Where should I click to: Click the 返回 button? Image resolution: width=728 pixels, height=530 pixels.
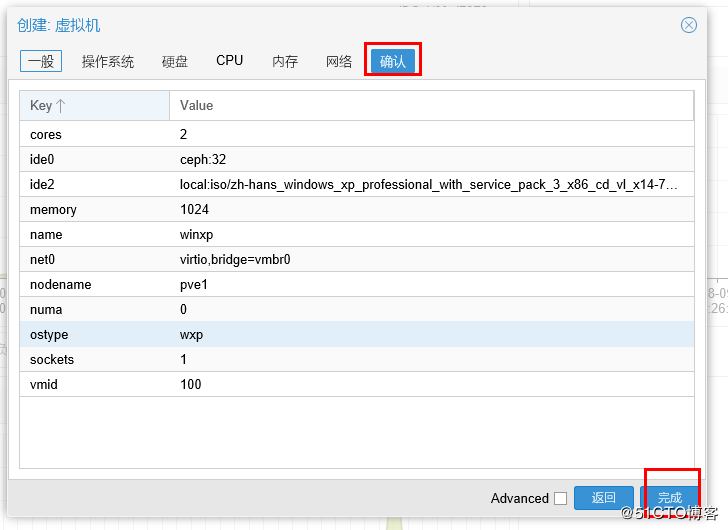click(x=604, y=498)
